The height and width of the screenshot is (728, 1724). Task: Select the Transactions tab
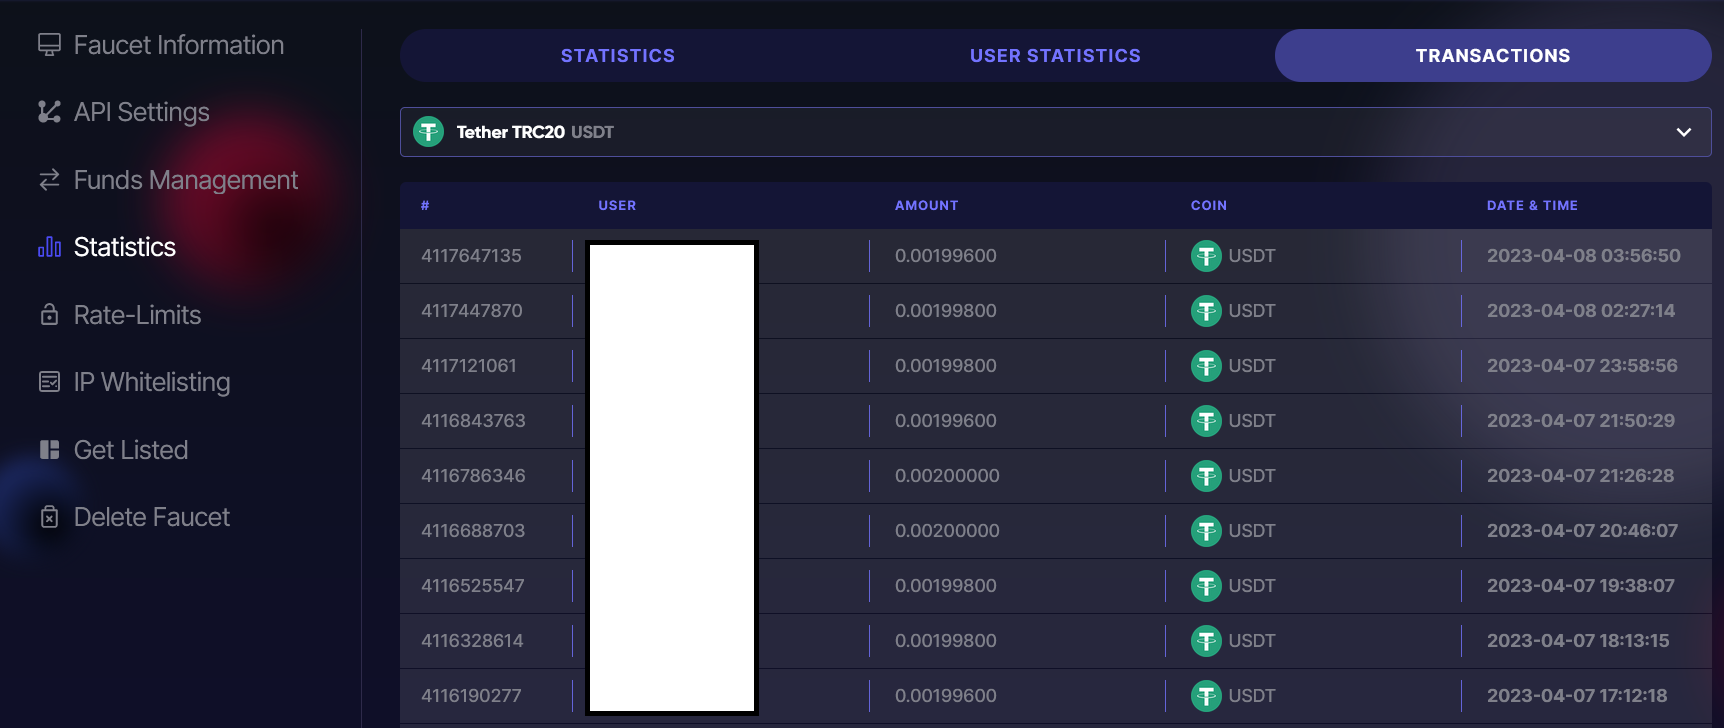coord(1493,56)
